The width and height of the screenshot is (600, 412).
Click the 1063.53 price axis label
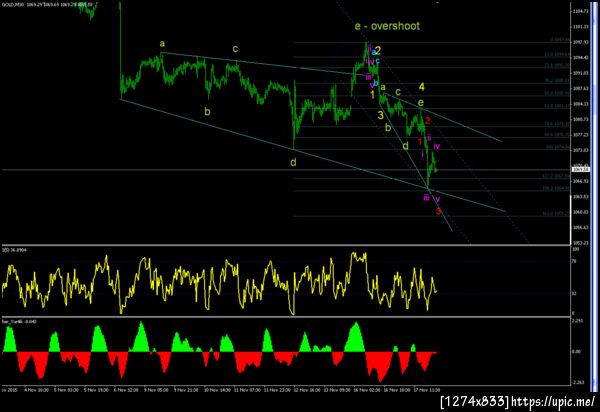coord(580,197)
